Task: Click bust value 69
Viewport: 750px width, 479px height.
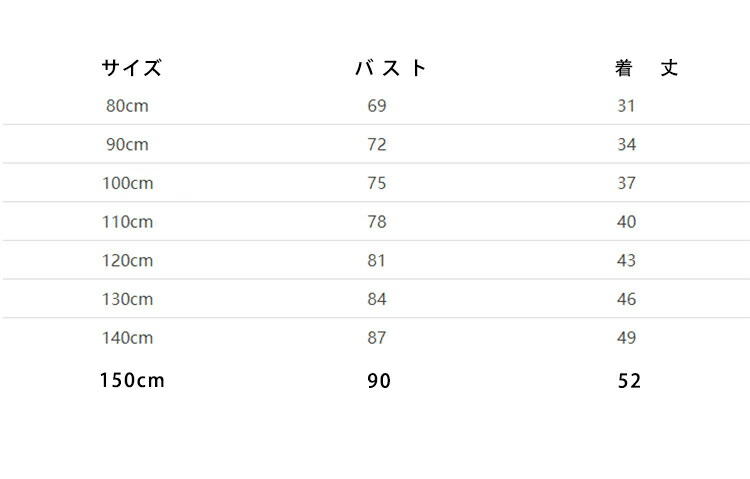Action: click(377, 106)
